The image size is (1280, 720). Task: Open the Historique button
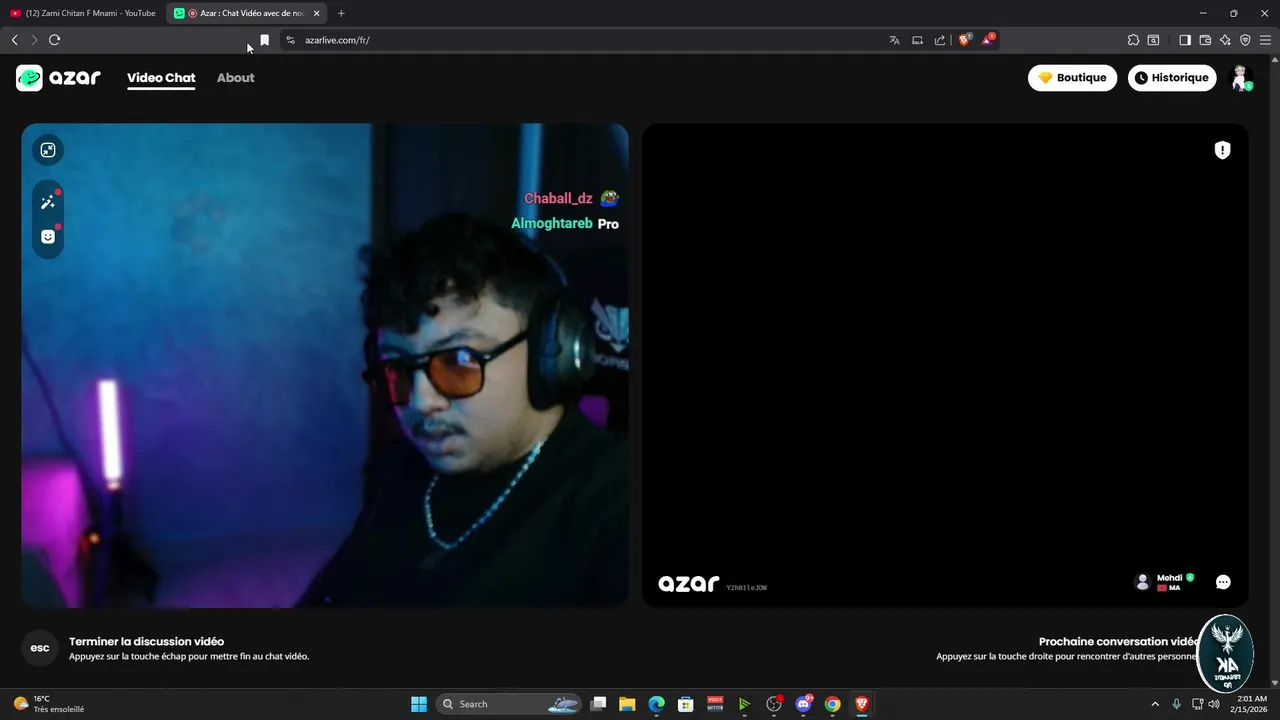[x=1171, y=78]
